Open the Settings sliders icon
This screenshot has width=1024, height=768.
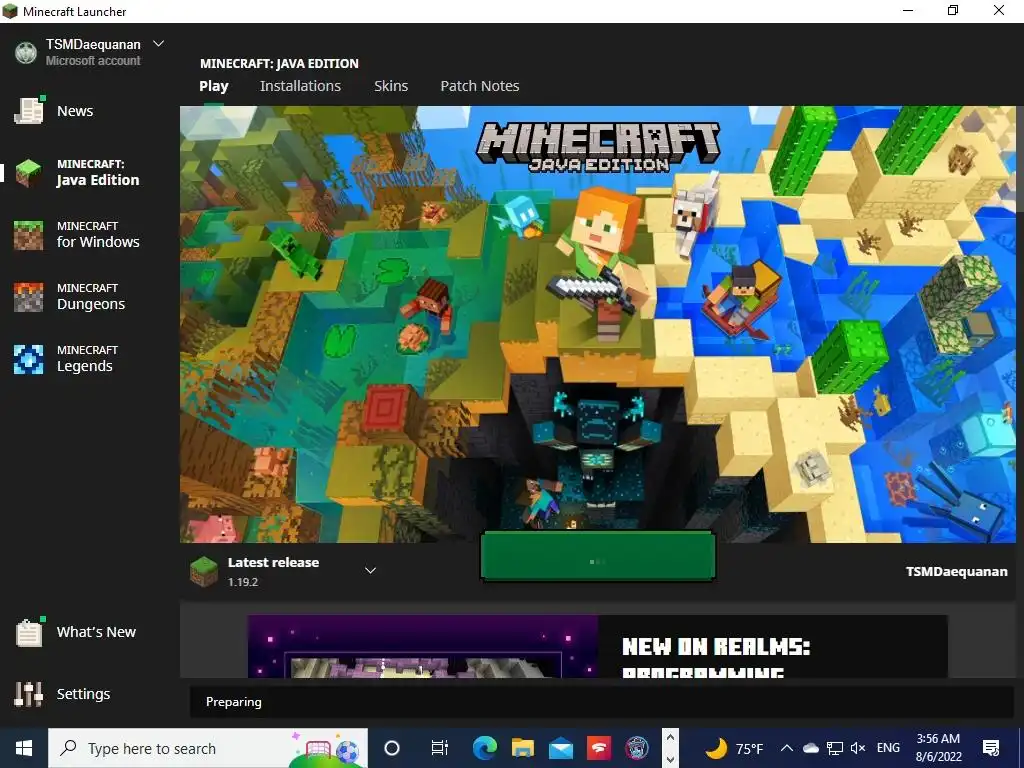(29, 694)
